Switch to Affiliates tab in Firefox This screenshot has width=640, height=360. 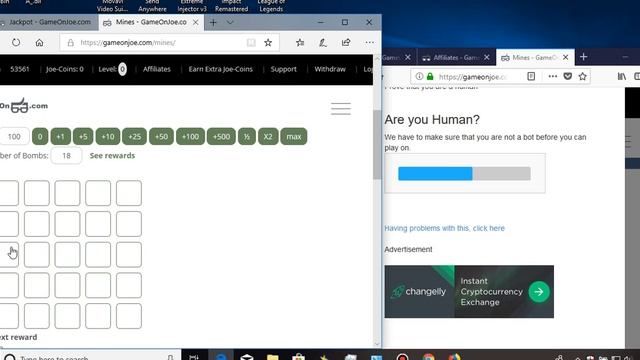[x=456, y=58]
